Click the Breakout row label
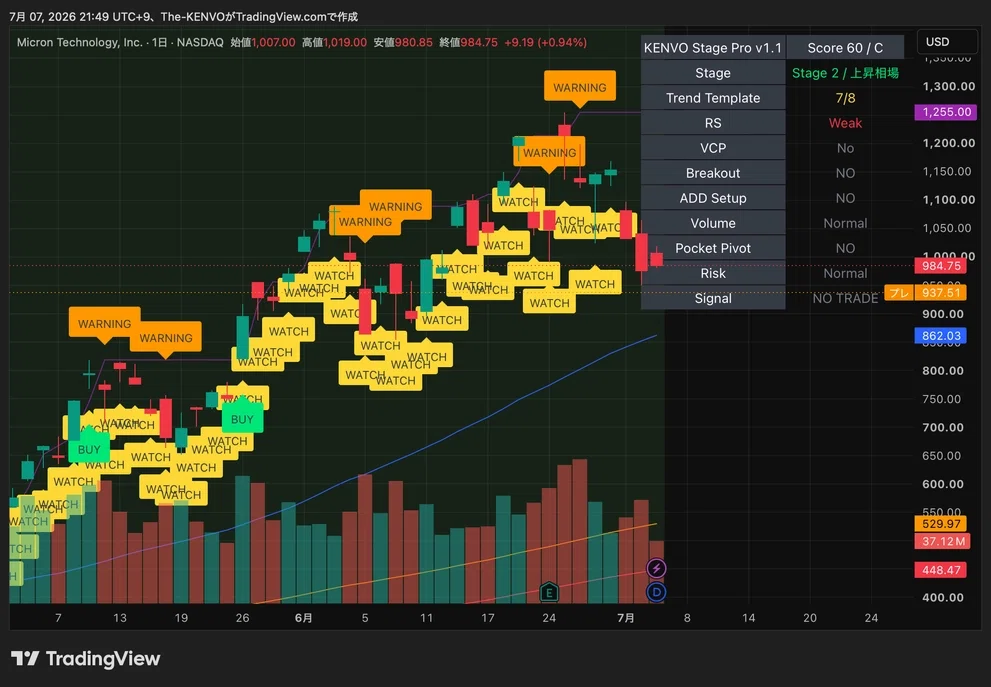 (x=713, y=173)
